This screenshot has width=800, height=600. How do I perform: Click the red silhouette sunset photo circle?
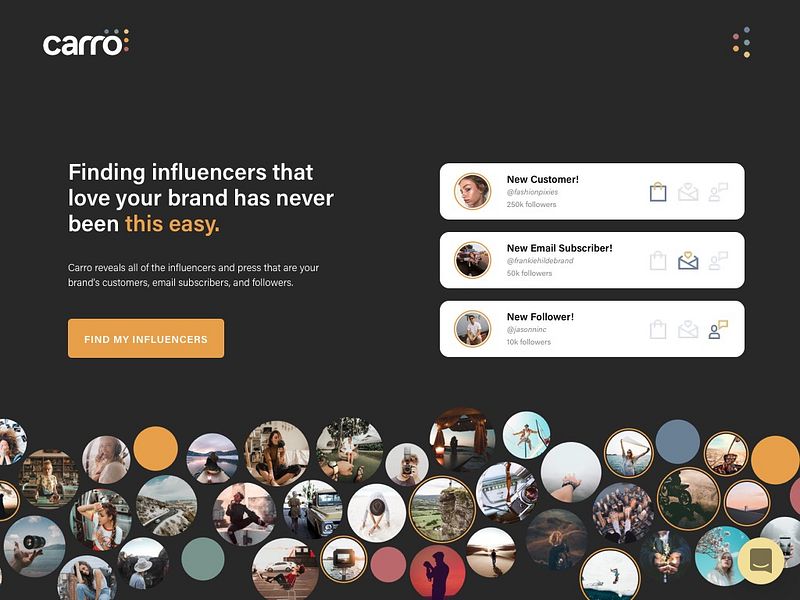(x=438, y=572)
